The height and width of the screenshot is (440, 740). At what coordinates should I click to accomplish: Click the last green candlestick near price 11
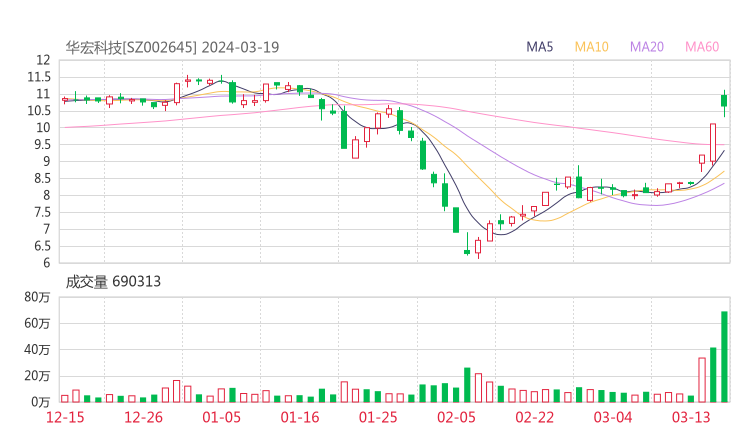(x=724, y=101)
